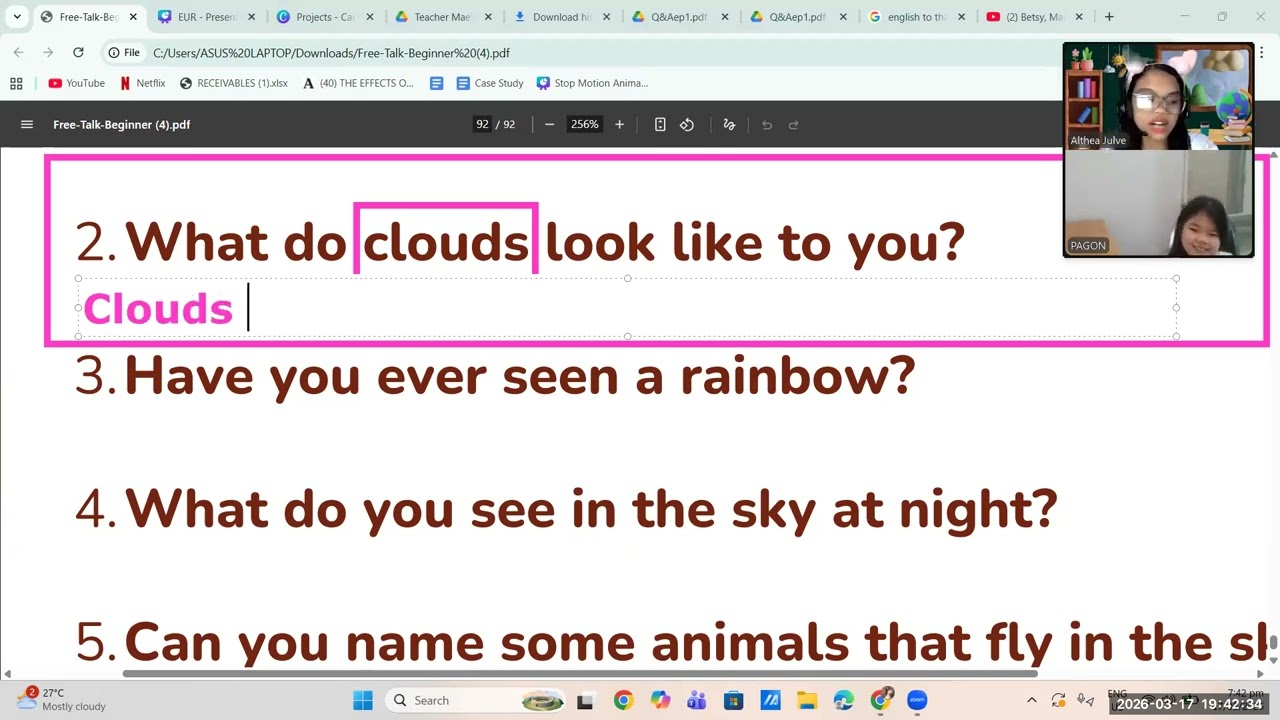Click the horizontal scrollbar of the PDF
Viewport: 1280px width, 720px height.
580,674
